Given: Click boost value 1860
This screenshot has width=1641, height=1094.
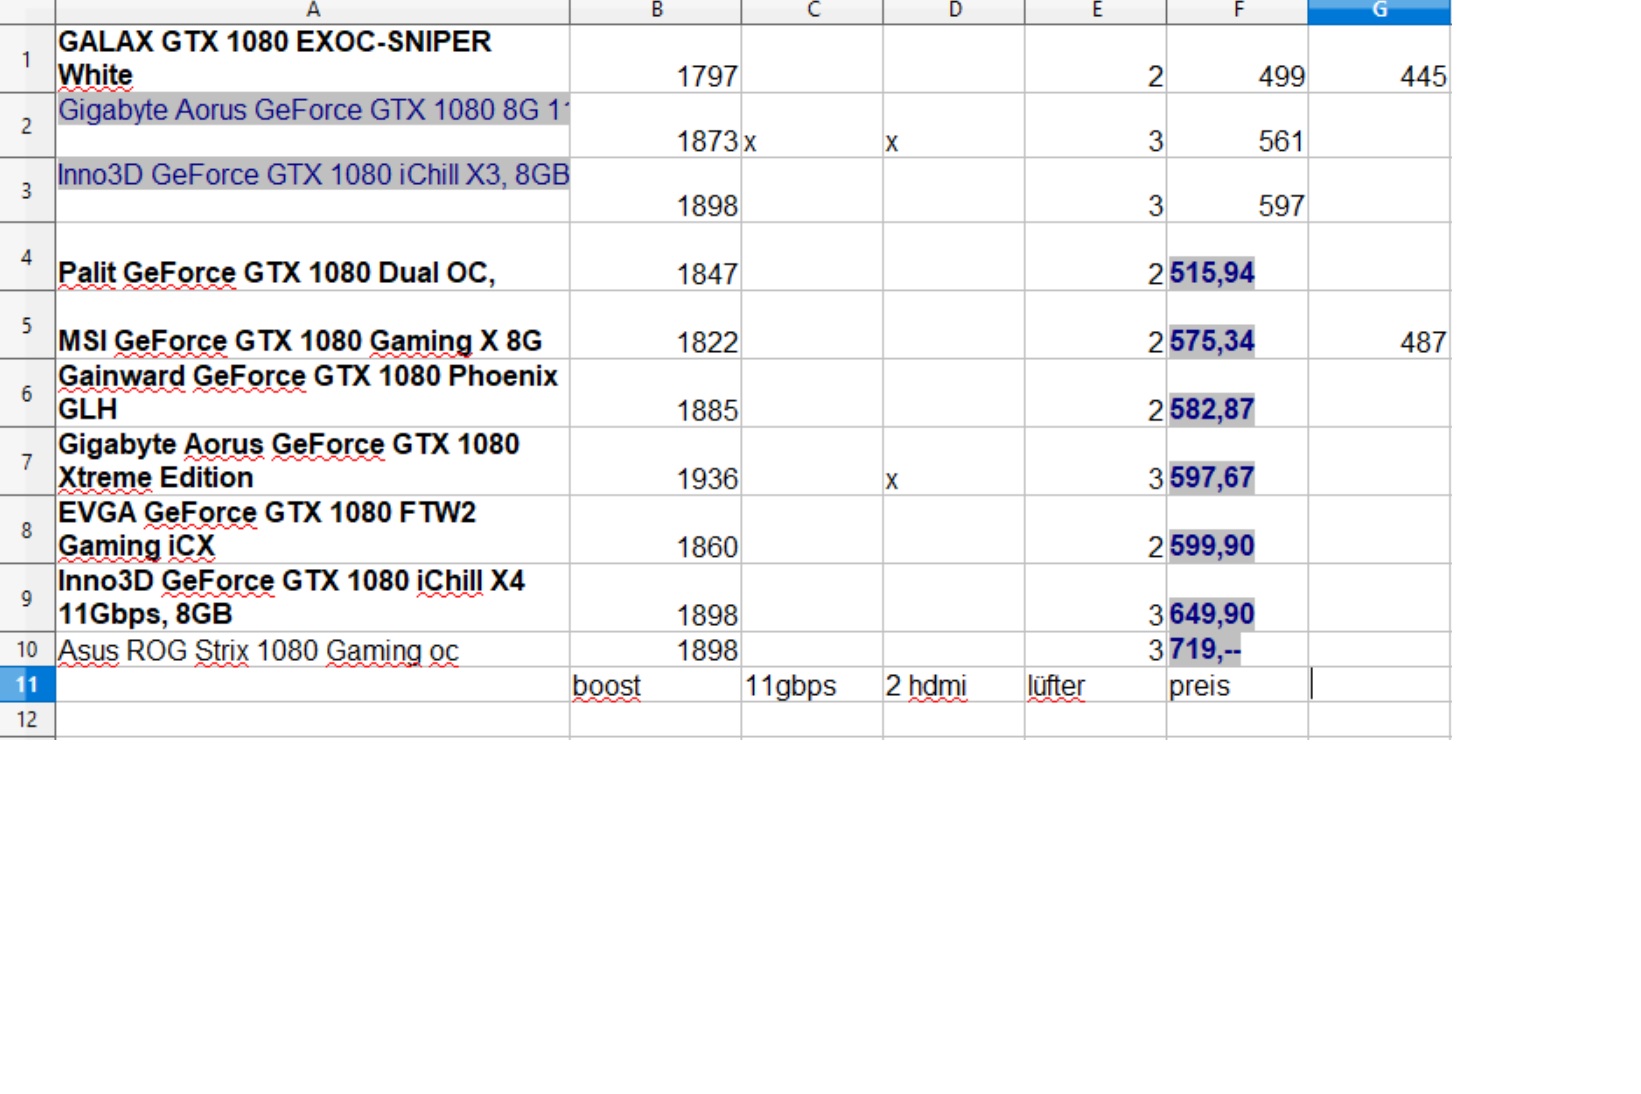Looking at the screenshot, I should pos(706,547).
